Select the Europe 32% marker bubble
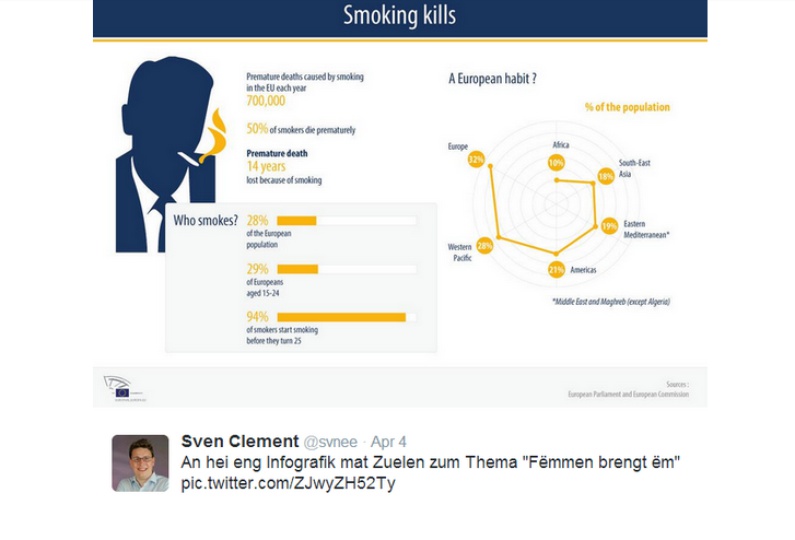795x540 pixels. click(476, 160)
